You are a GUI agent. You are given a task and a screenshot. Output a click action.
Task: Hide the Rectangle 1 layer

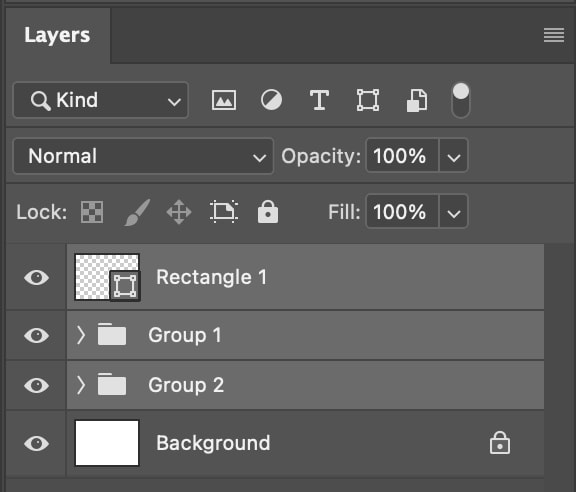(36, 277)
